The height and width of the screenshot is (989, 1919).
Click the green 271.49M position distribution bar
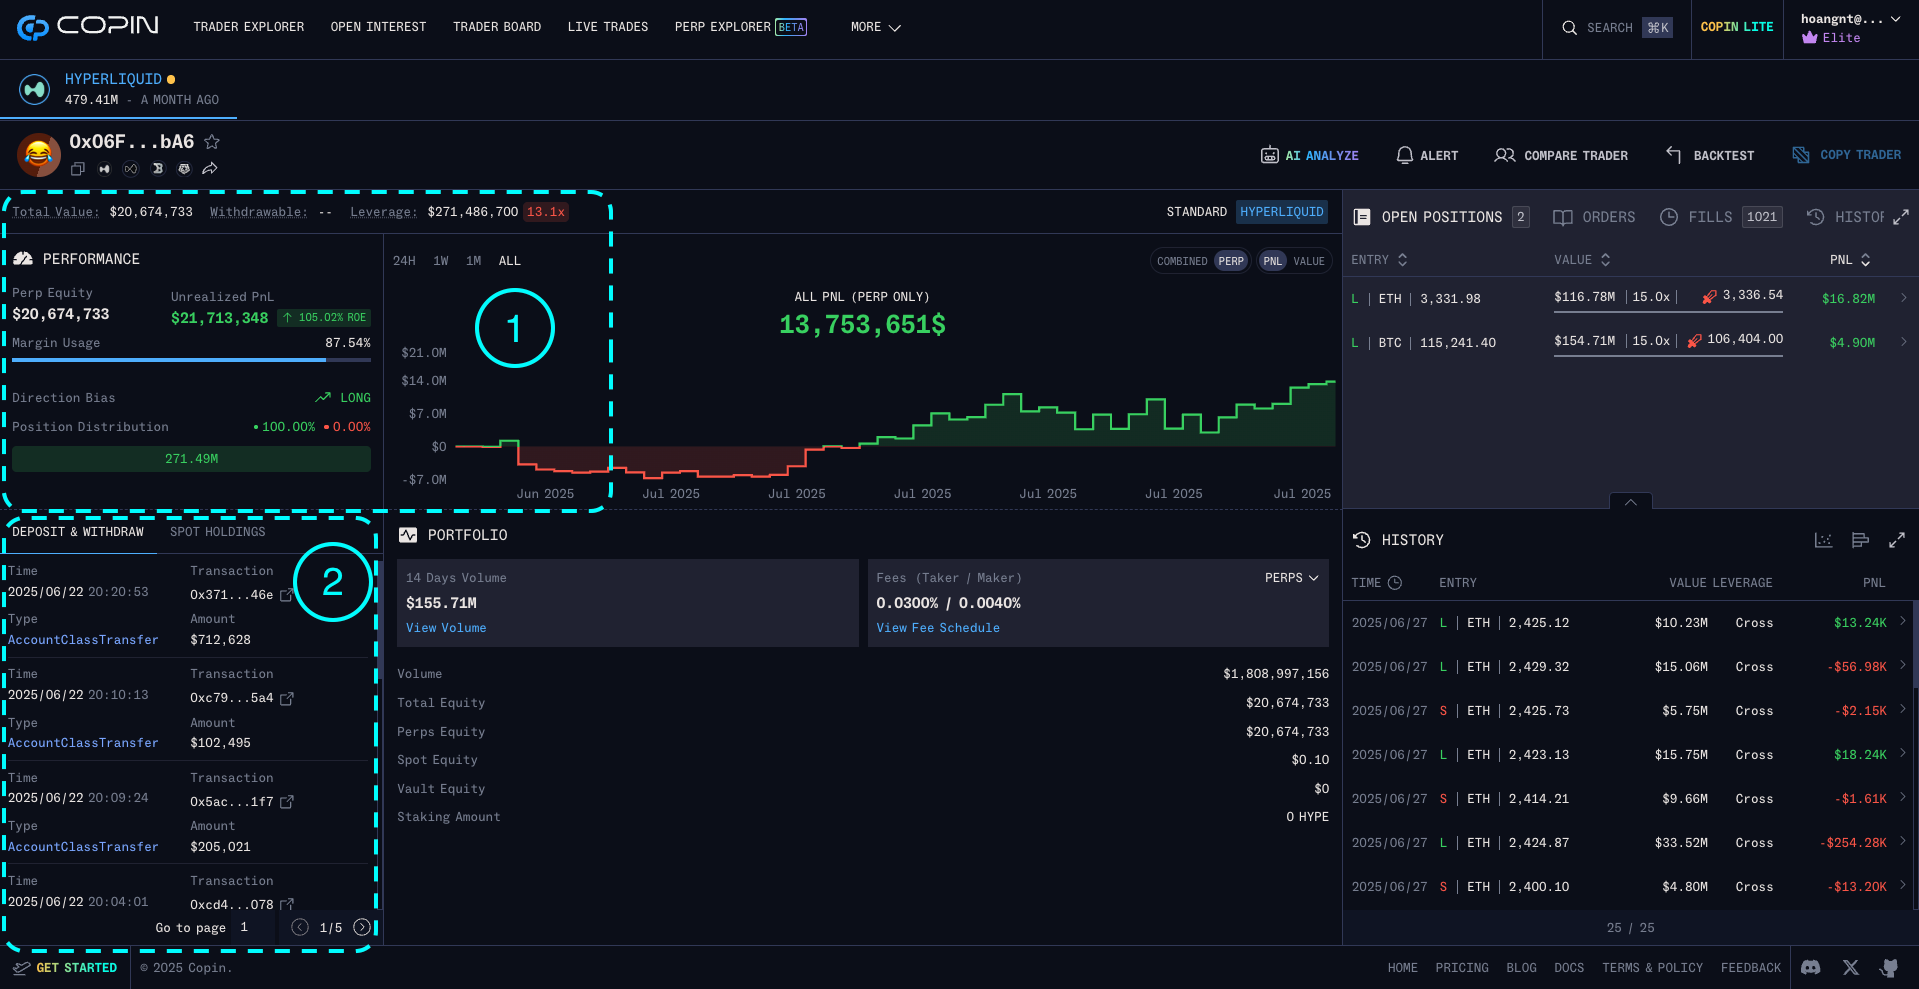coord(191,459)
